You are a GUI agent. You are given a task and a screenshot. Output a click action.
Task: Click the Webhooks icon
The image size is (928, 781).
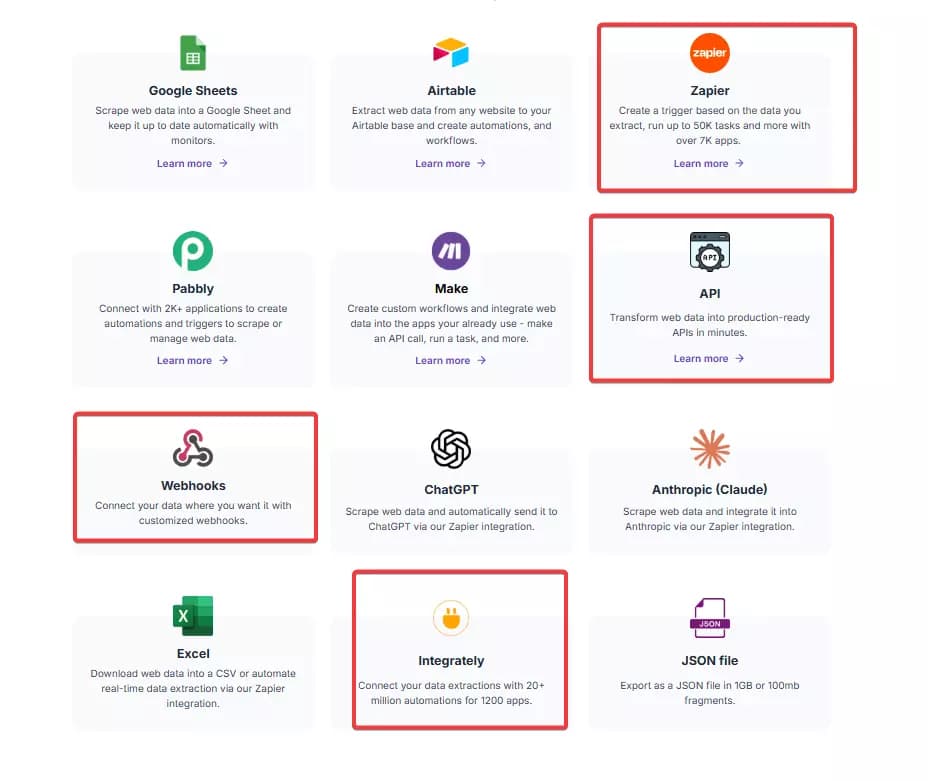pos(193,448)
